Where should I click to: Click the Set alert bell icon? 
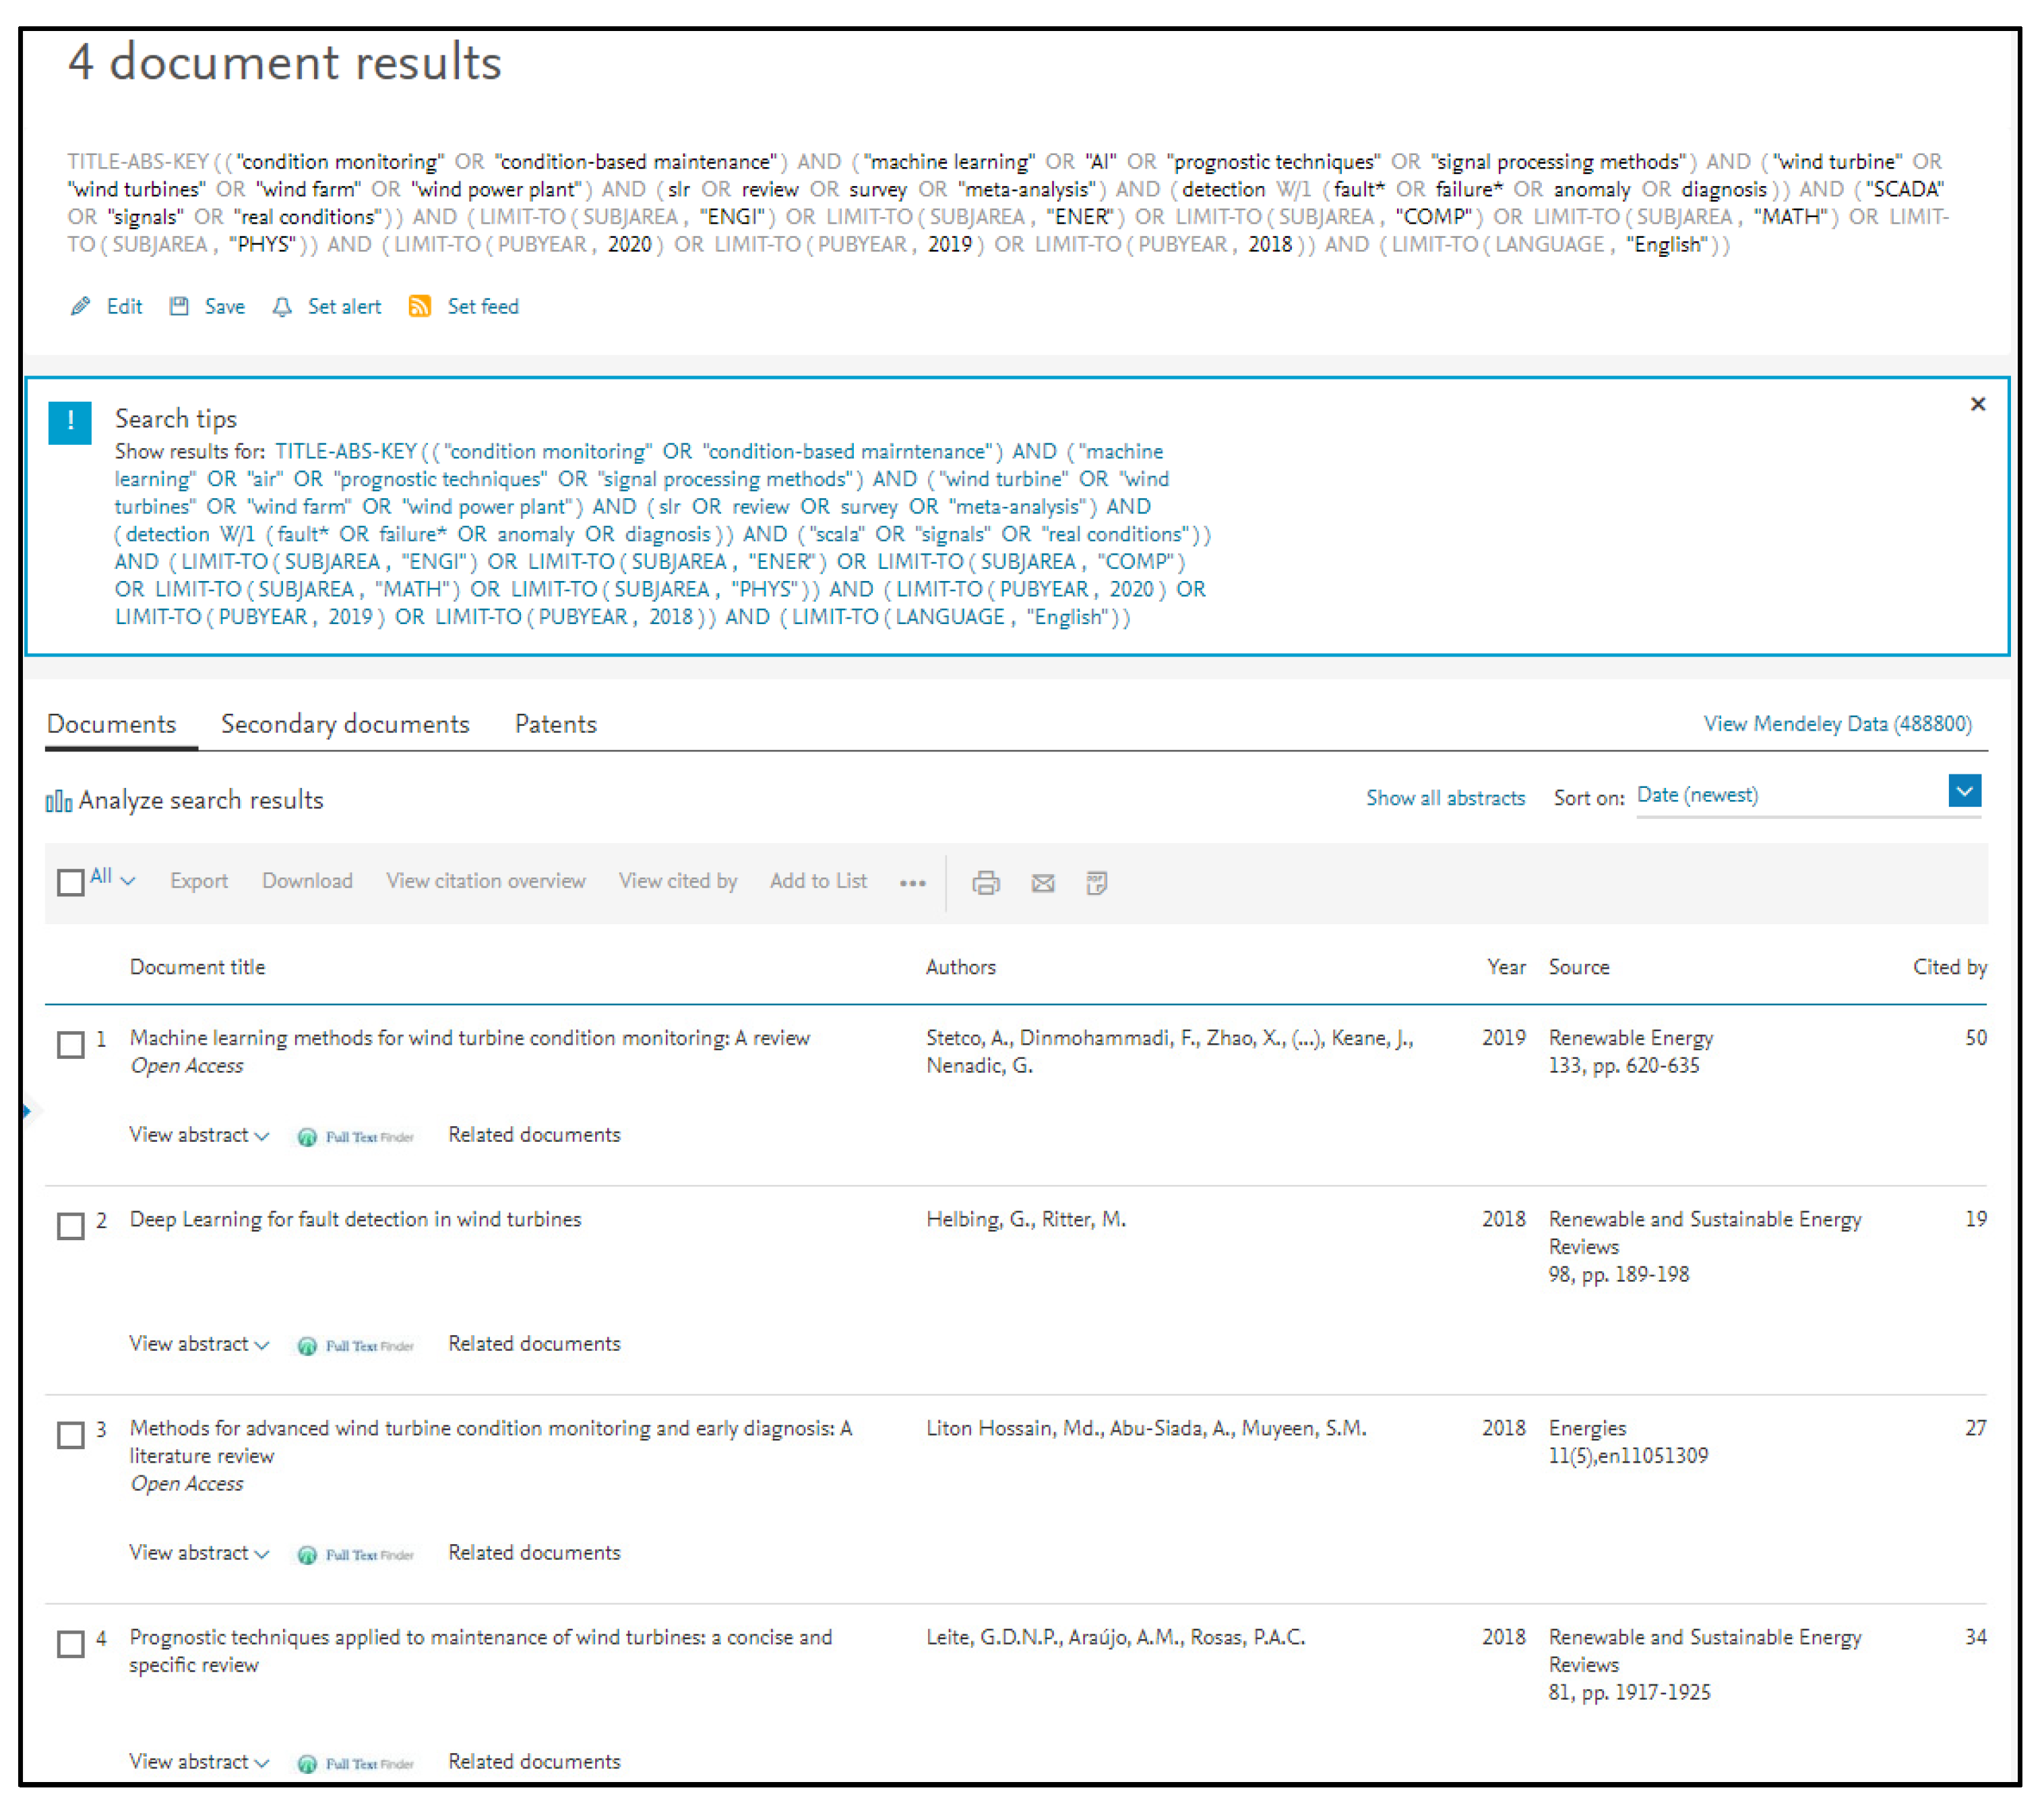click(x=282, y=307)
